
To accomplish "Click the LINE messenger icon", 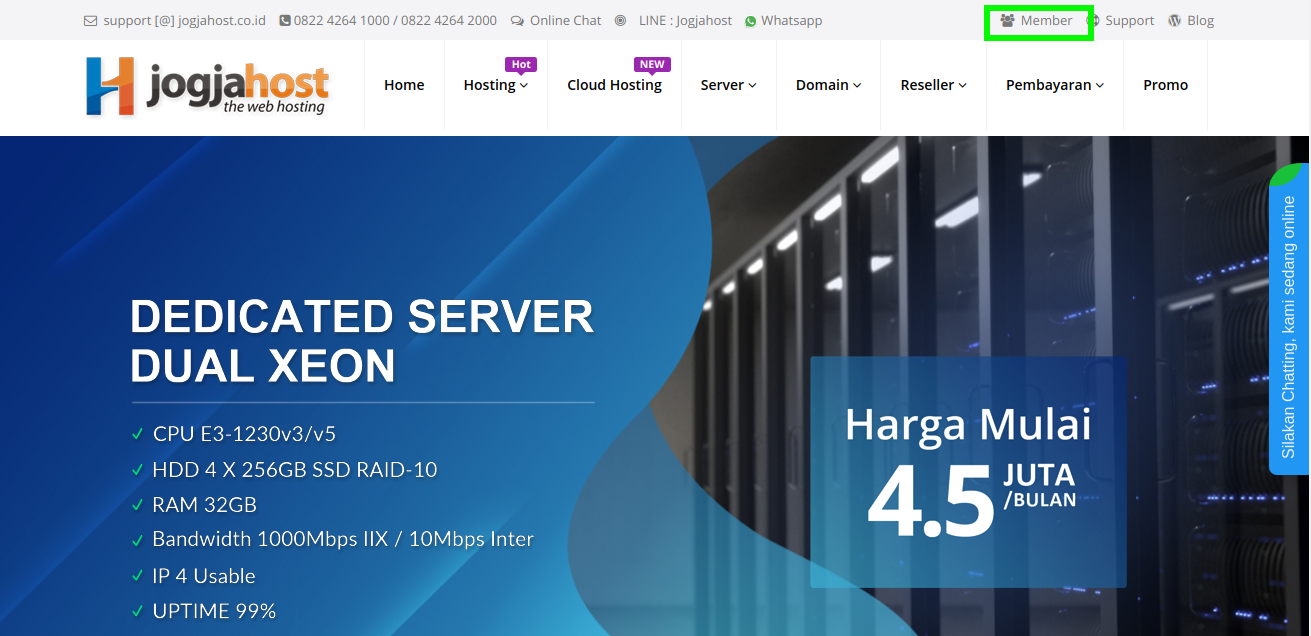I will click(x=621, y=21).
